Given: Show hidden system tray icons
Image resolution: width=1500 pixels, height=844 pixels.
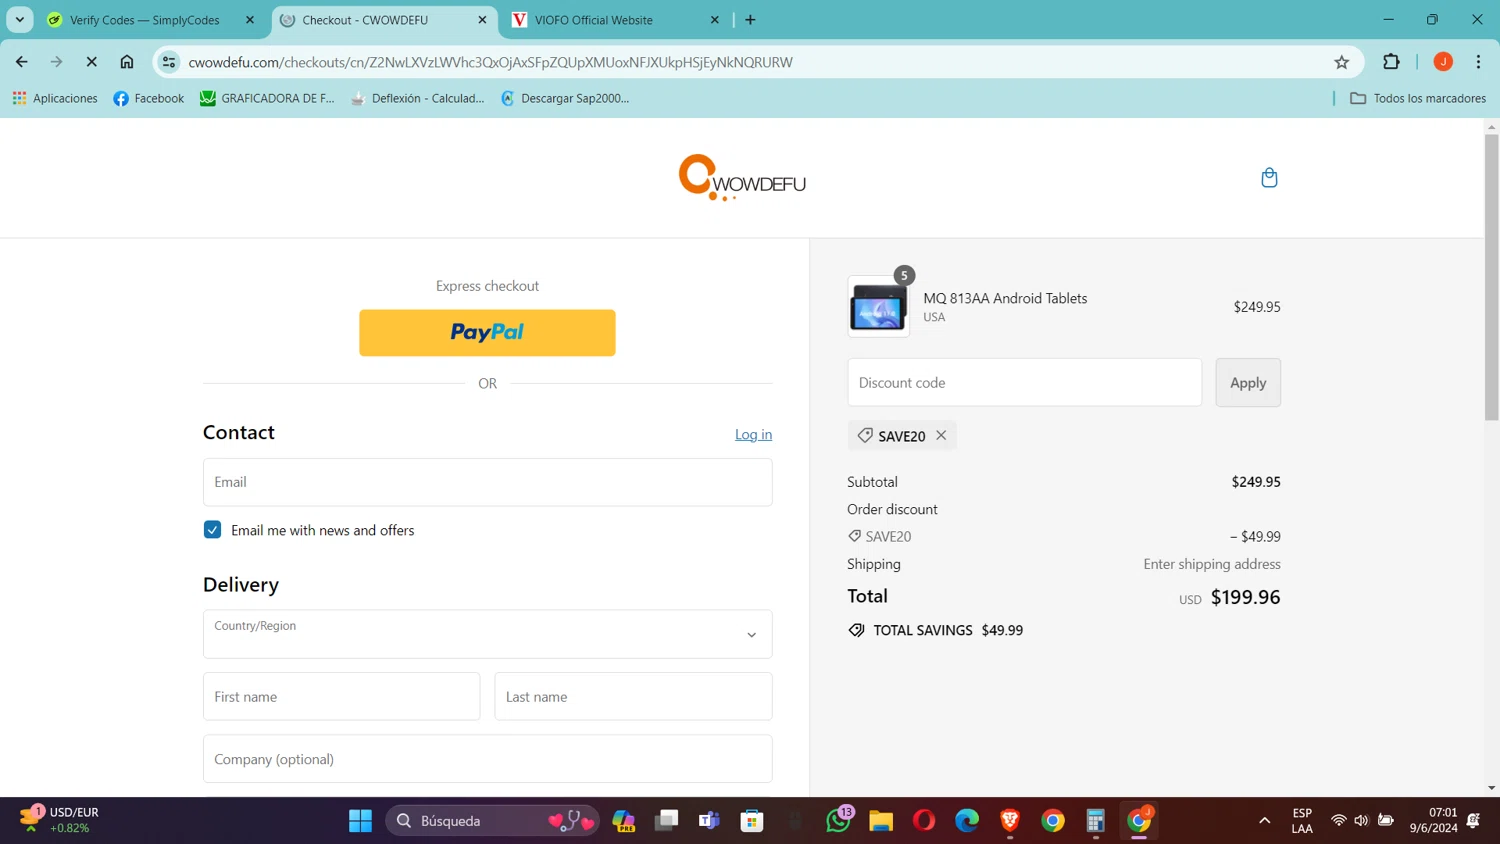Looking at the screenshot, I should [1264, 821].
